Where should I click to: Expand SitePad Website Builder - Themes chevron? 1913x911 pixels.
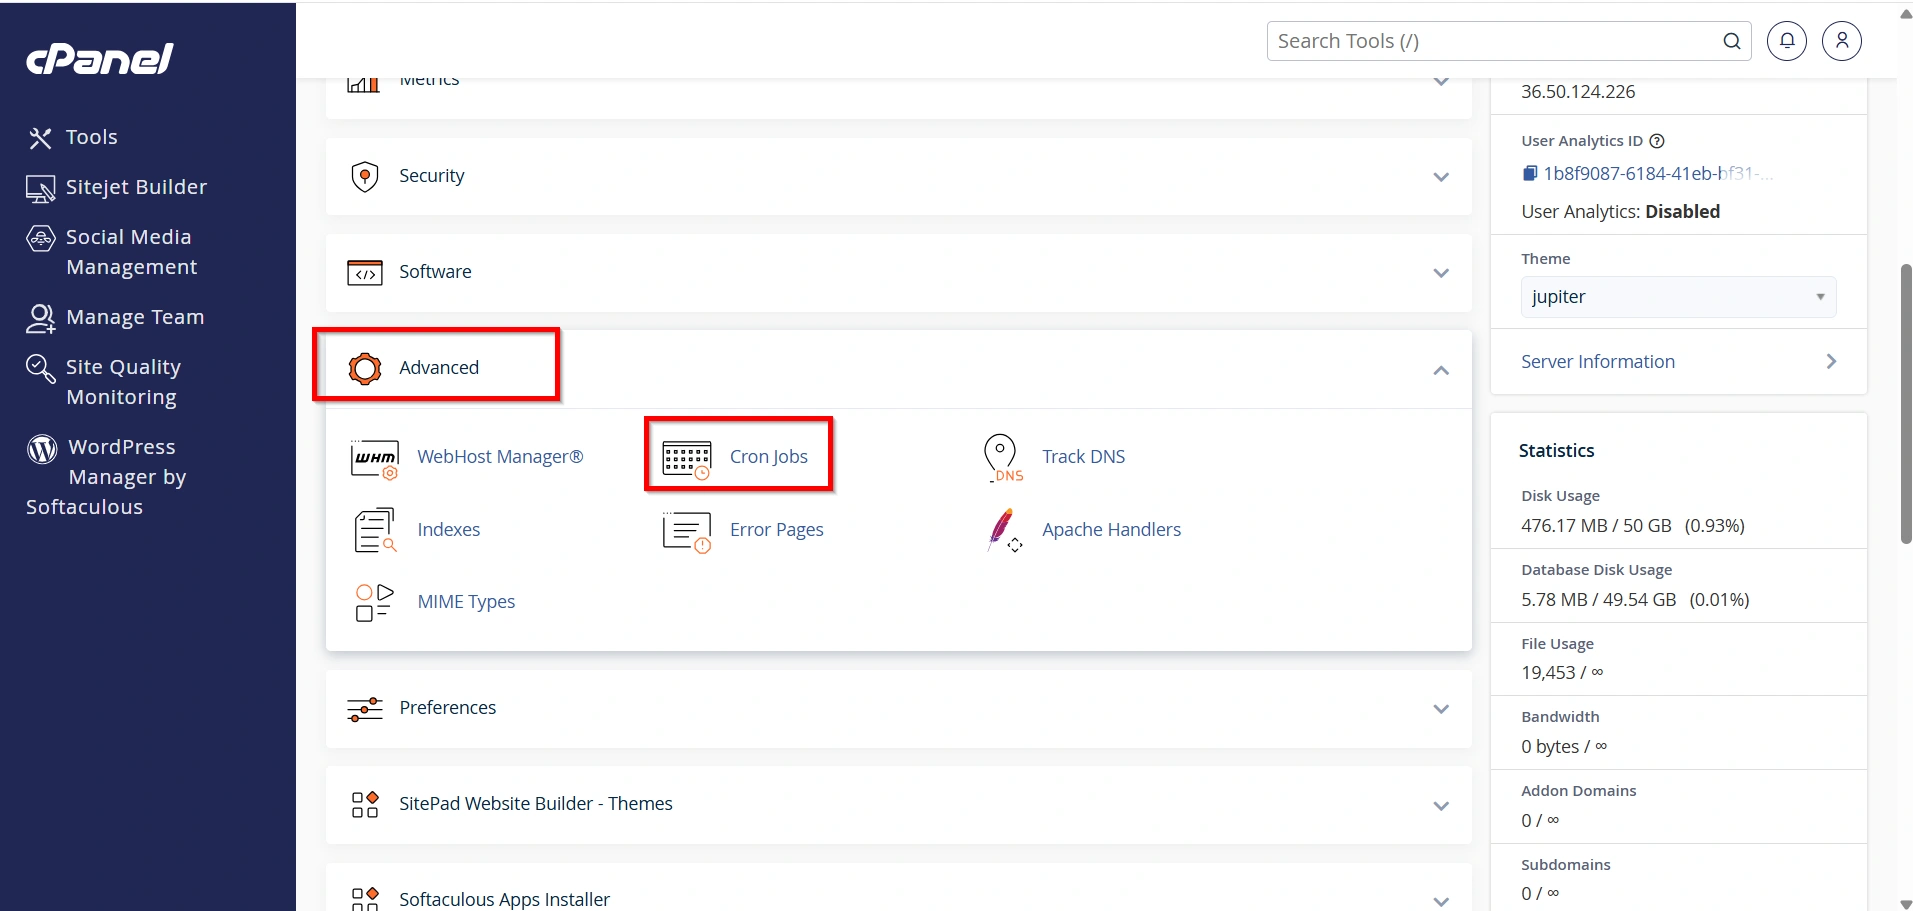(x=1441, y=806)
